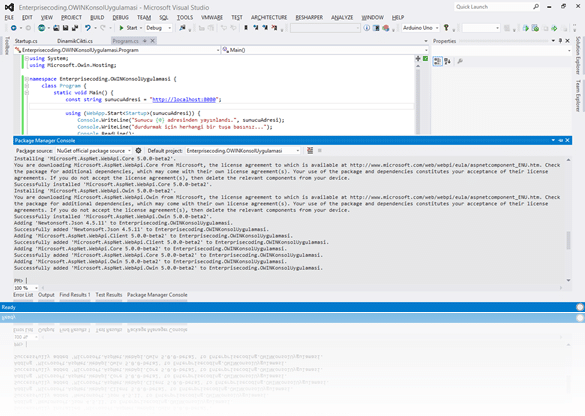The image size is (585, 416).
Task: Switch to the Error List tab
Action: pos(23,295)
